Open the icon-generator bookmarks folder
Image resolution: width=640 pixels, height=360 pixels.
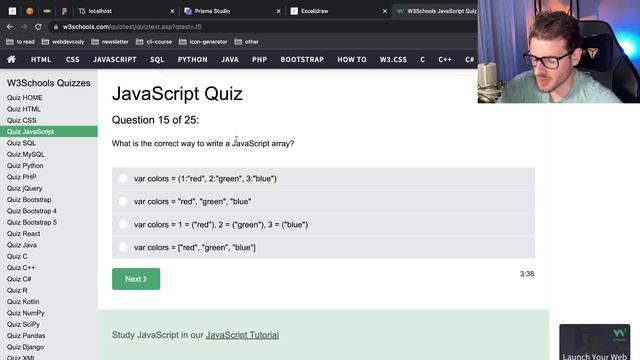203,42
